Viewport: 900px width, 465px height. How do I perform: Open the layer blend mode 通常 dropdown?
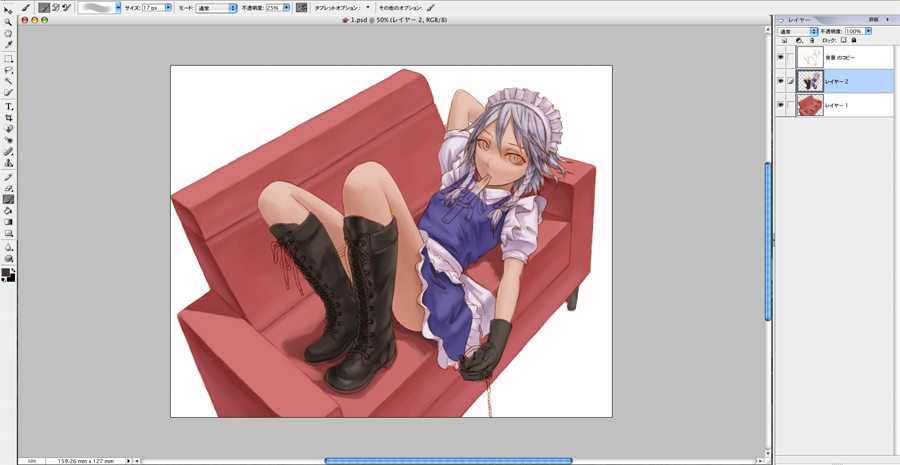[x=797, y=32]
